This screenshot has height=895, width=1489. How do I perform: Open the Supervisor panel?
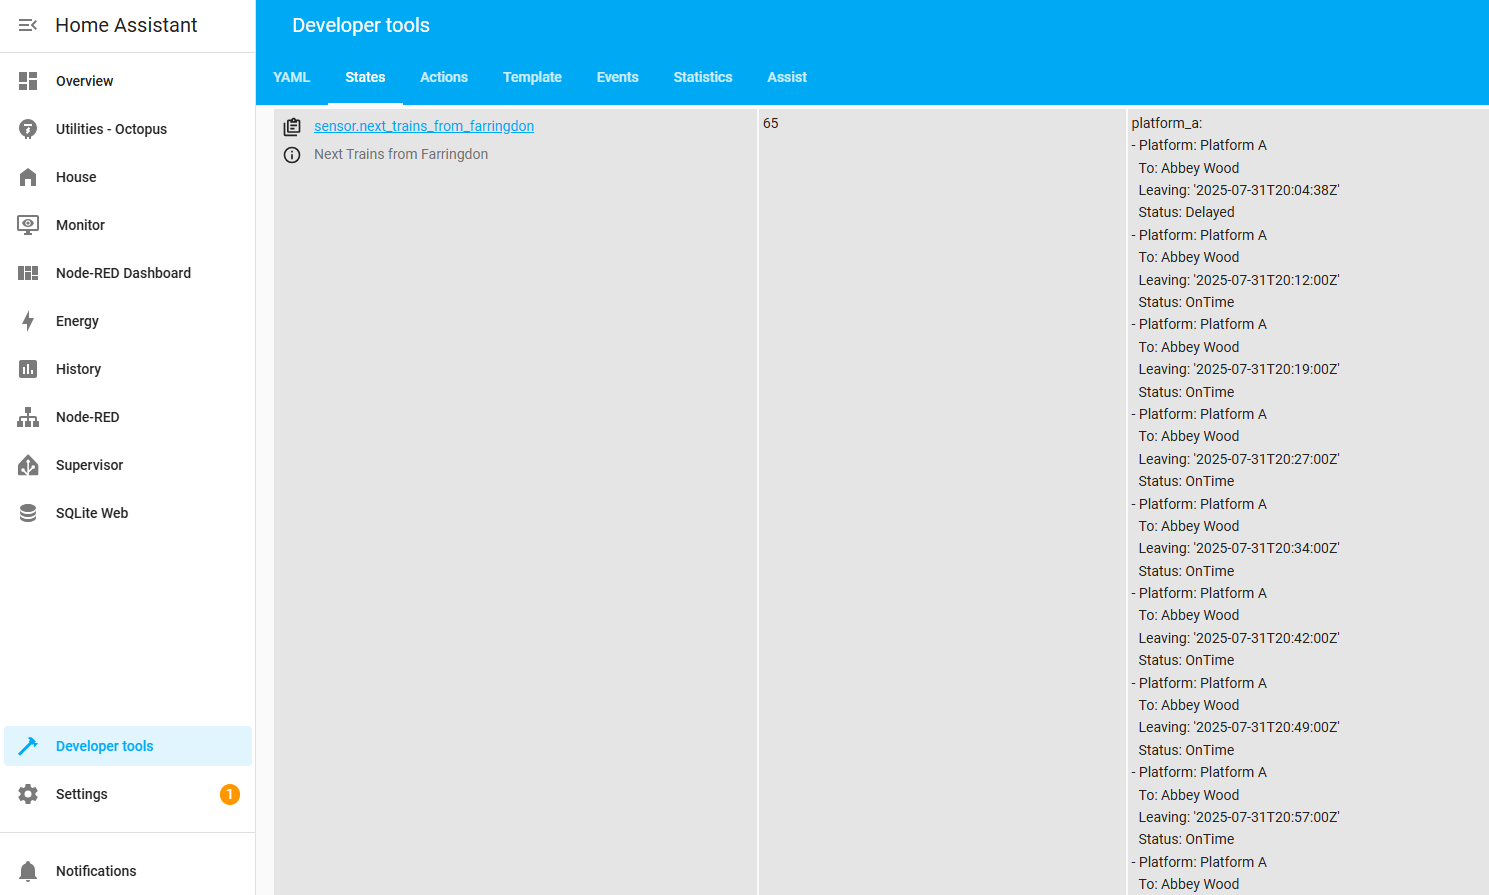[89, 465]
